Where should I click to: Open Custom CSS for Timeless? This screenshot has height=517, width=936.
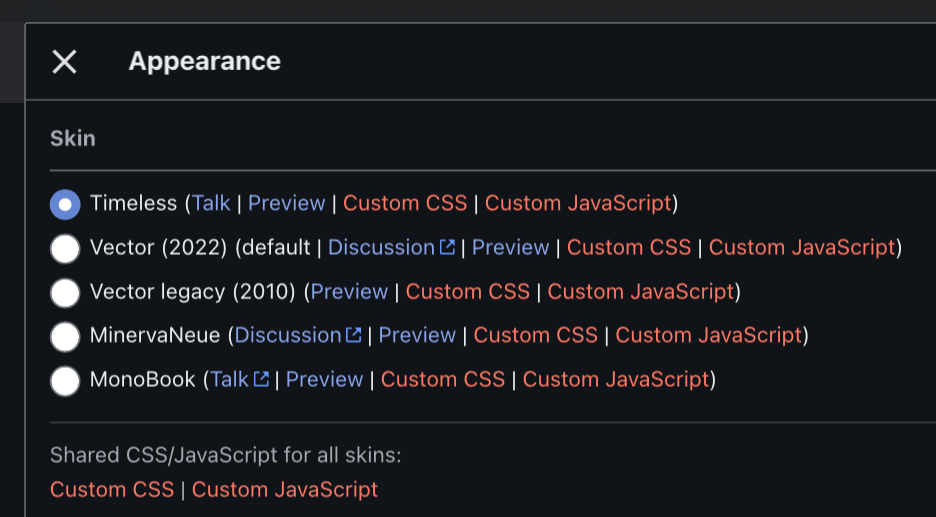click(405, 203)
